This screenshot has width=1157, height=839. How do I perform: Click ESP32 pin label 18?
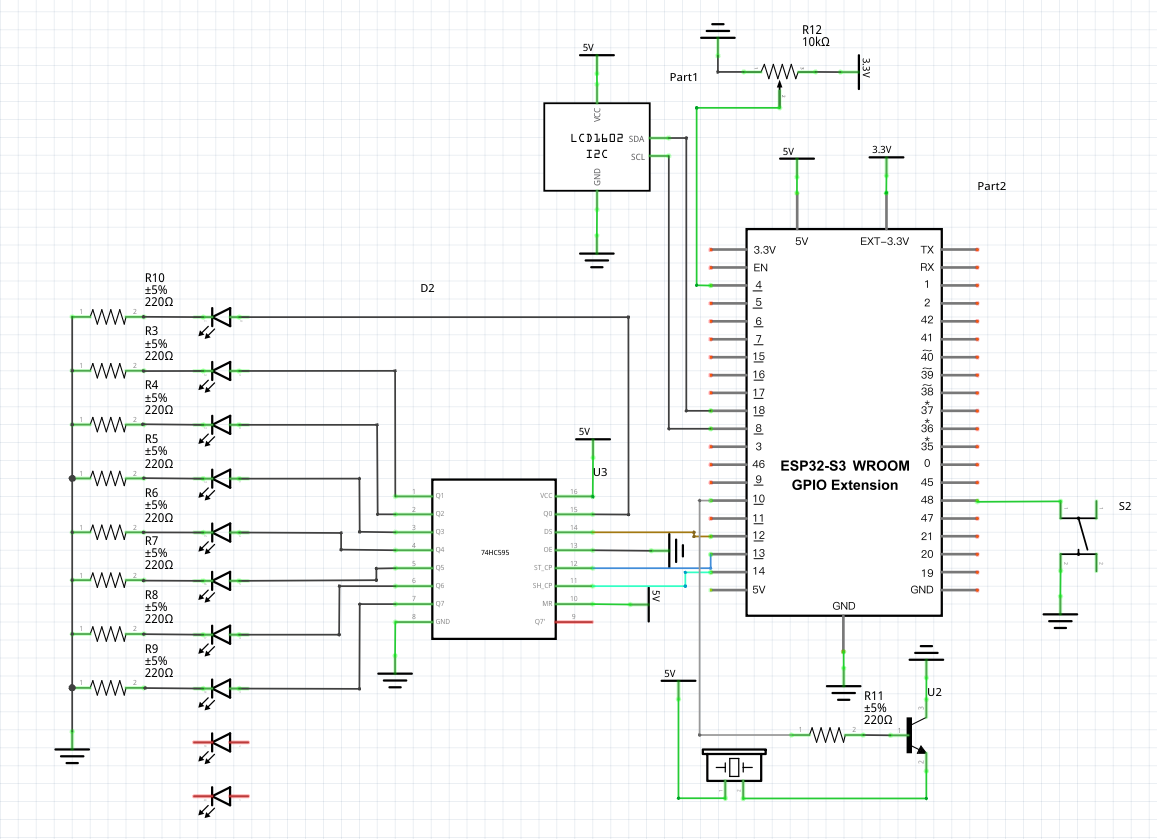point(759,410)
